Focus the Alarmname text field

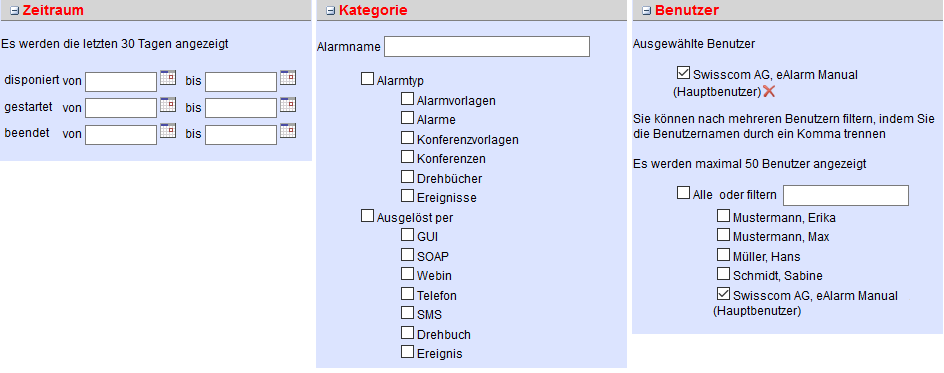pos(486,46)
